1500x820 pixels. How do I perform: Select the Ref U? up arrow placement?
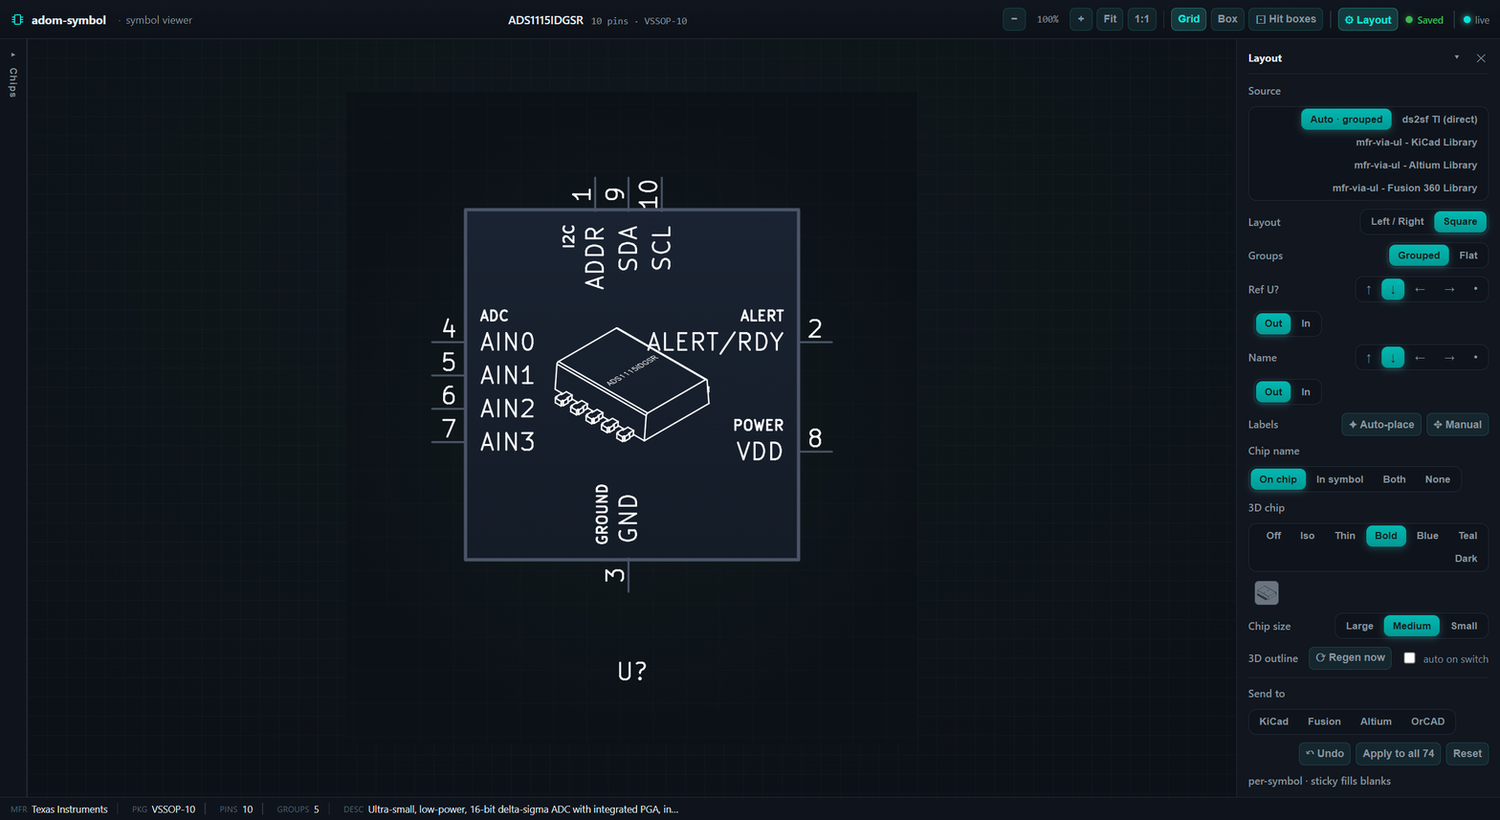(1369, 290)
